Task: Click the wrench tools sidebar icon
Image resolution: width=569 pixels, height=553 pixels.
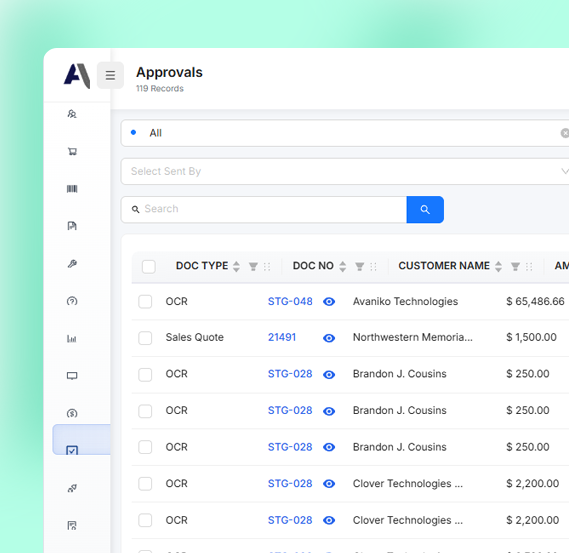Action: pyautogui.click(x=72, y=264)
